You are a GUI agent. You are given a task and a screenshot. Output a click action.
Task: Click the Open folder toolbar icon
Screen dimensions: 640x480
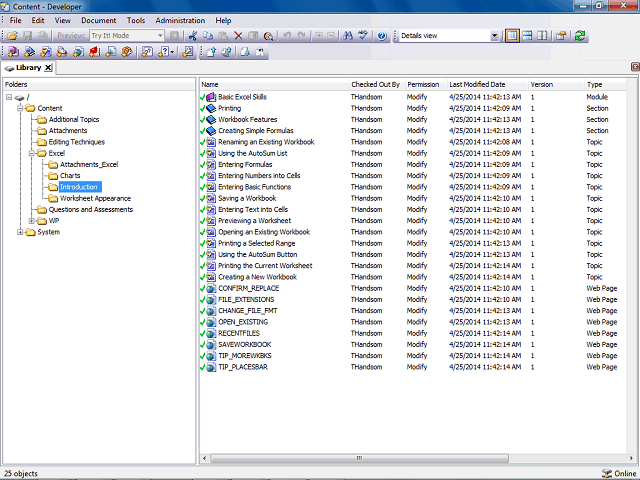12,36
